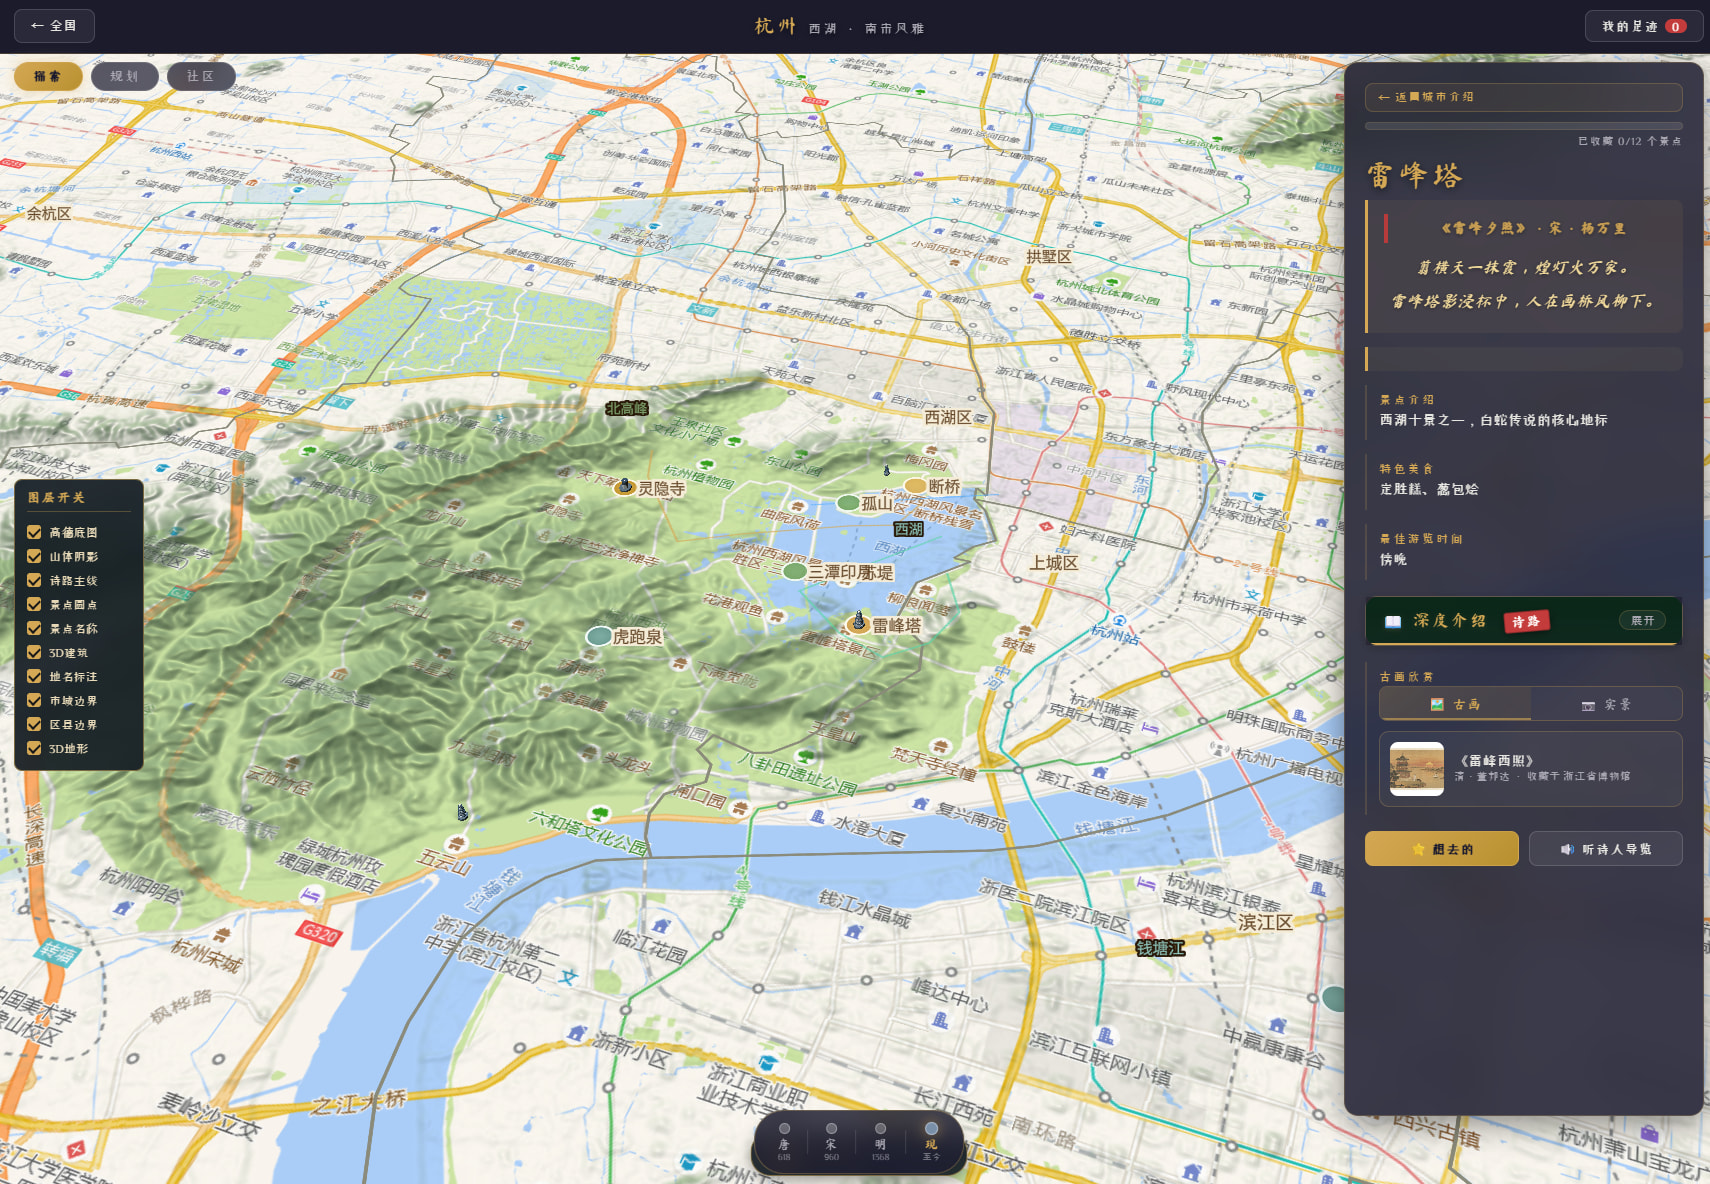Click the collection progress bar 0/12
Viewport: 1710px width, 1184px height.
coord(1523,126)
